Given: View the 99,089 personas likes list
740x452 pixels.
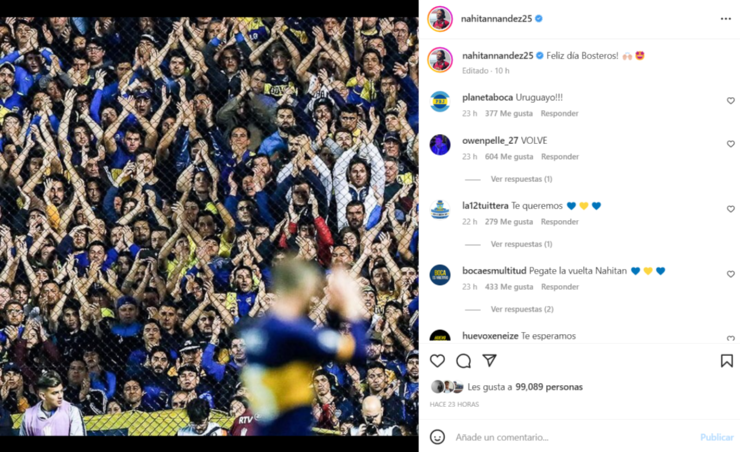Looking at the screenshot, I should 549,387.
